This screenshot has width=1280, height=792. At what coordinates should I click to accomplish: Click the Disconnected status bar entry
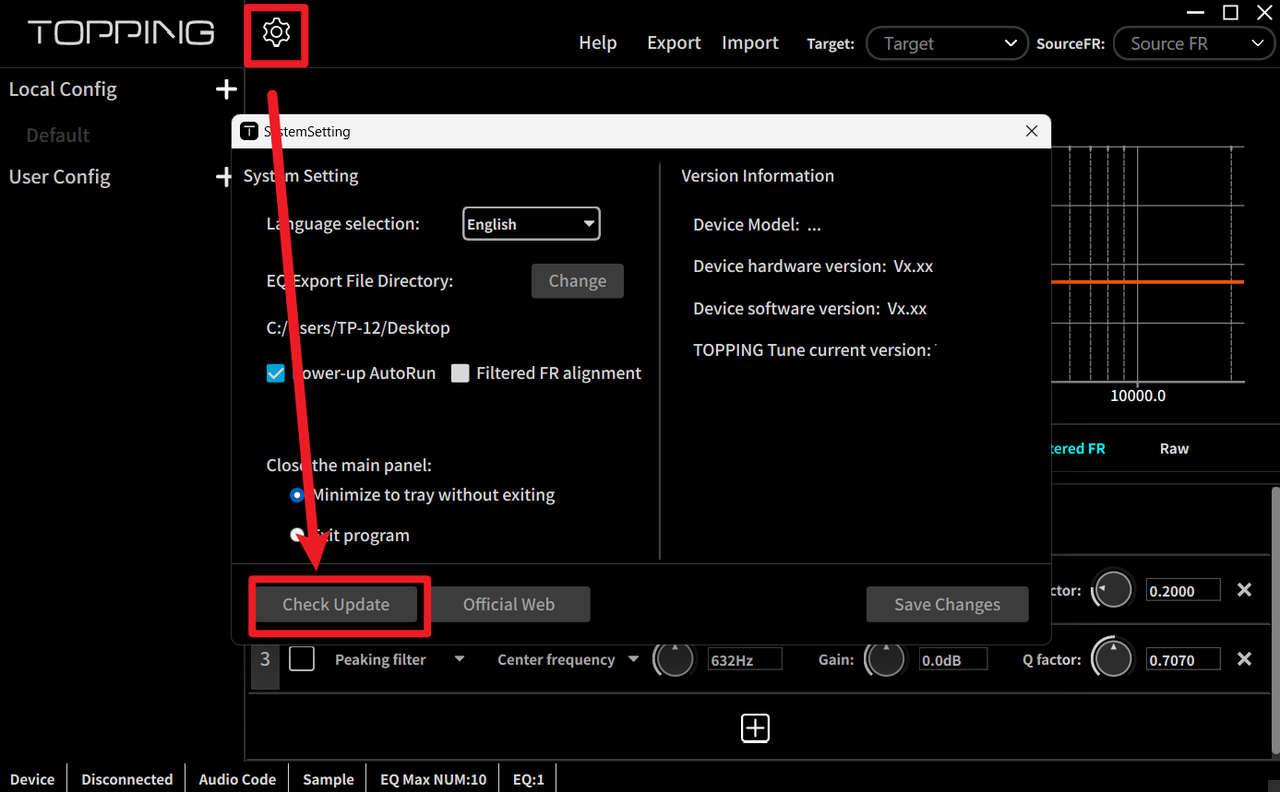point(127,779)
